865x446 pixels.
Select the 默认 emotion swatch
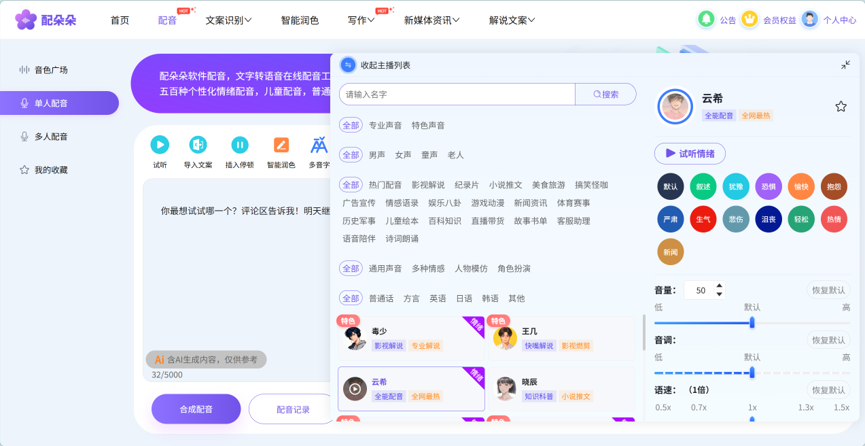[x=671, y=187]
